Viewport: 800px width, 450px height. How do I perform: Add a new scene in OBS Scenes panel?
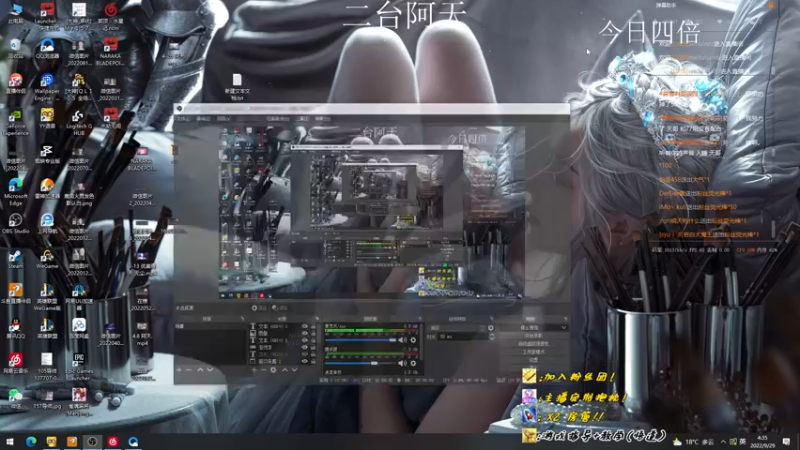click(x=179, y=370)
